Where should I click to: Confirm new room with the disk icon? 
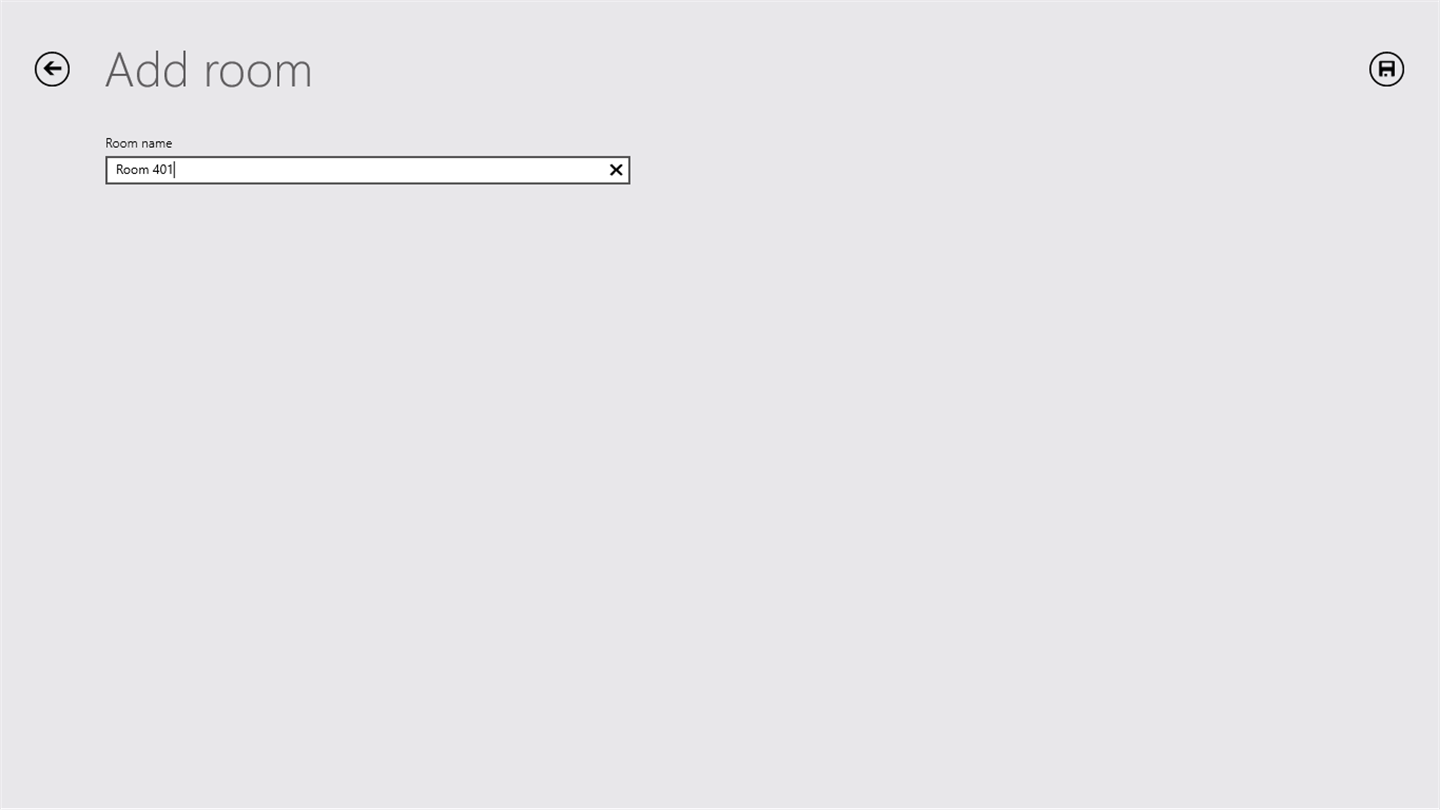tap(1386, 69)
